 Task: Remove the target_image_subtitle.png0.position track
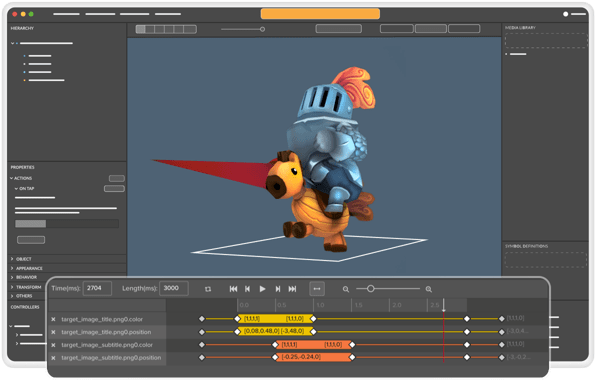tap(54, 358)
